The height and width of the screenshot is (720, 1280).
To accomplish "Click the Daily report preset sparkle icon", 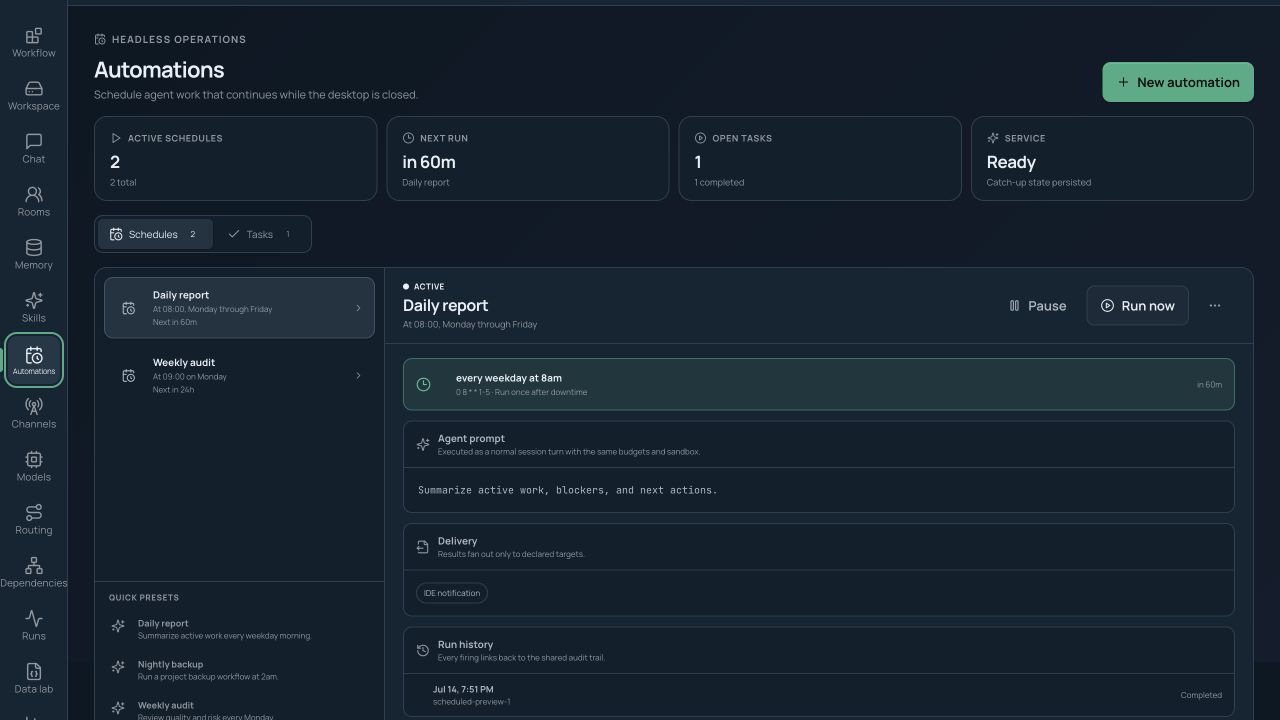I will (118, 626).
